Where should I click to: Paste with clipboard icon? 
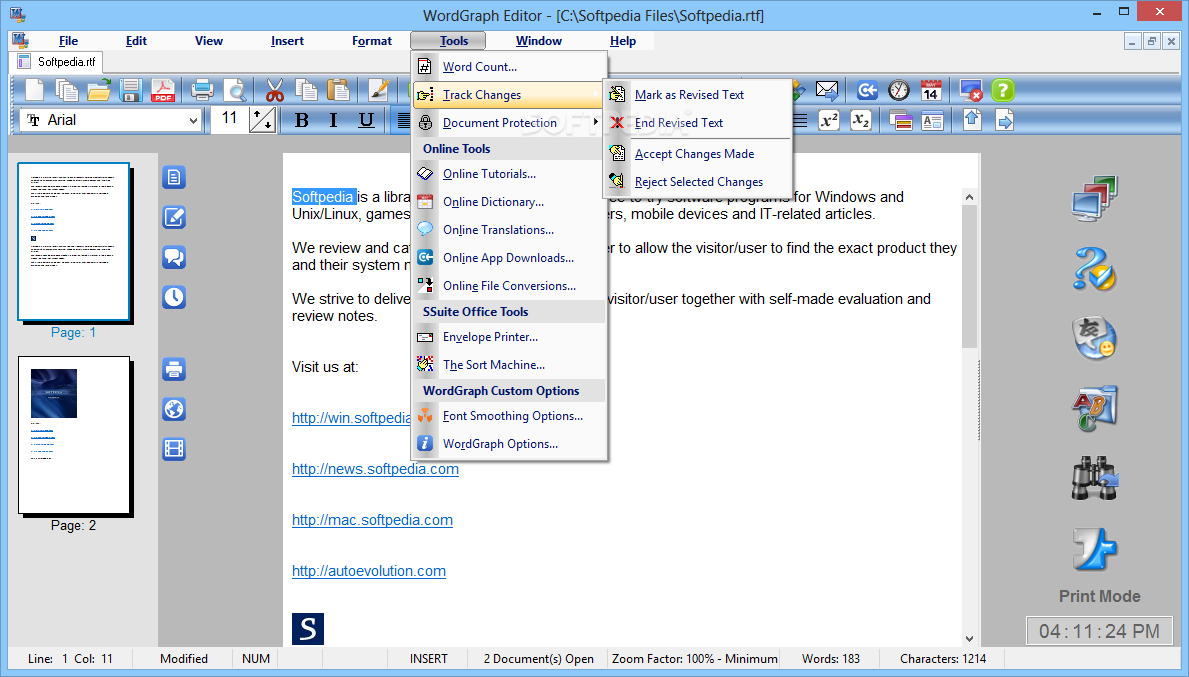[338, 90]
